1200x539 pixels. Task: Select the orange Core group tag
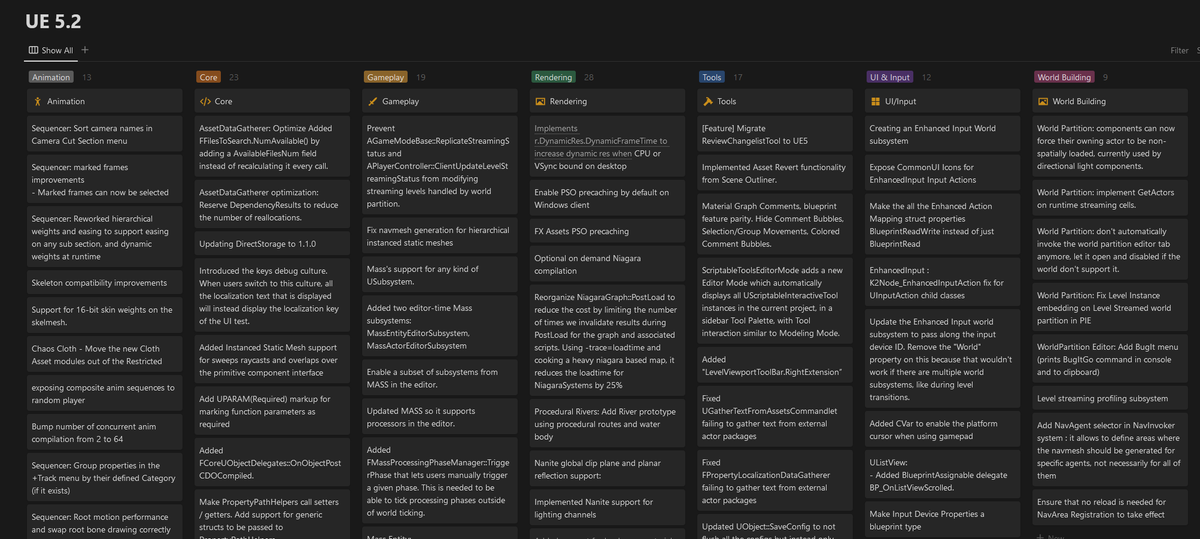click(x=209, y=77)
